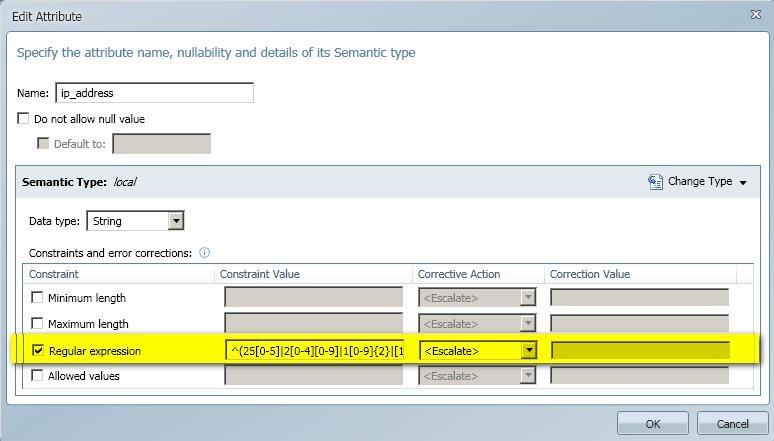Viewport: 774px width, 441px height.
Task: Click the Allowed values correction value field
Action: coord(640,376)
